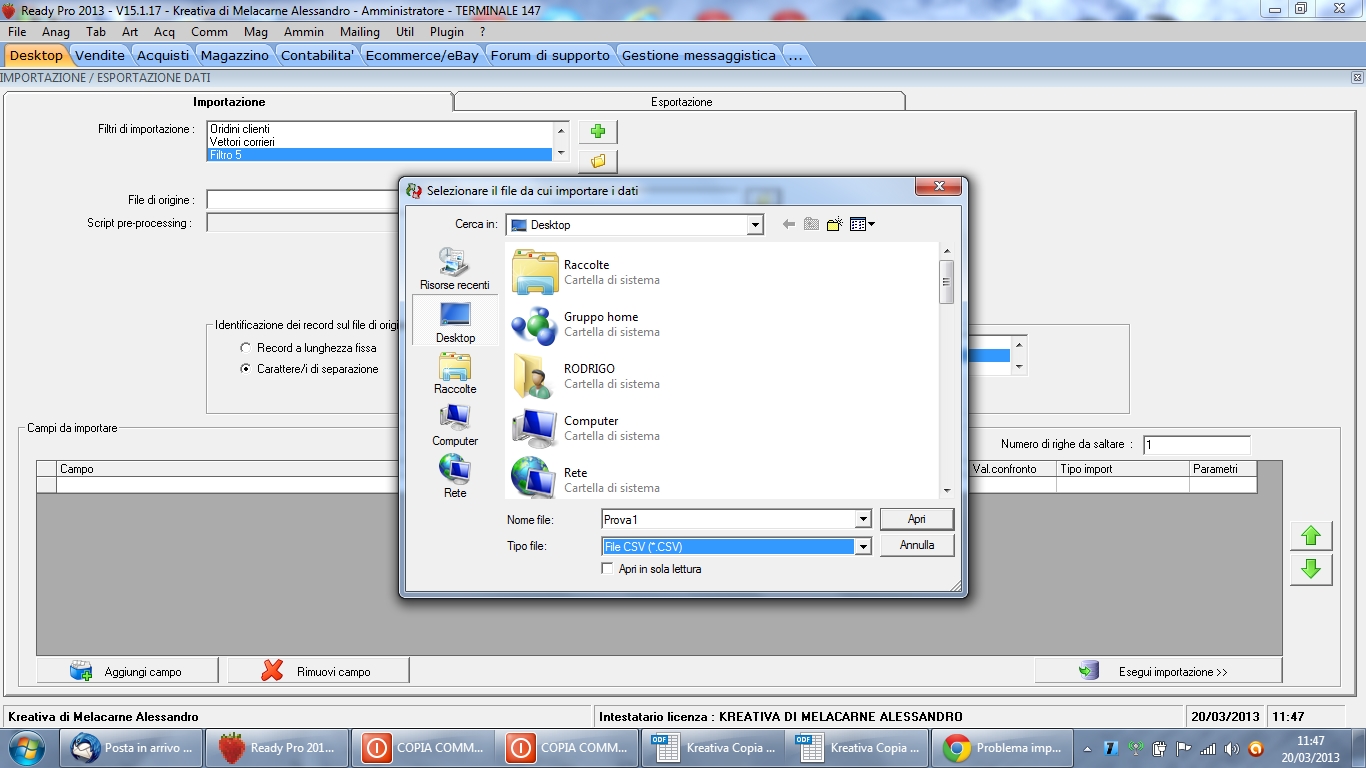This screenshot has height=768, width=1366.
Task: Click the Parametri column header
Action: [x=1223, y=469]
